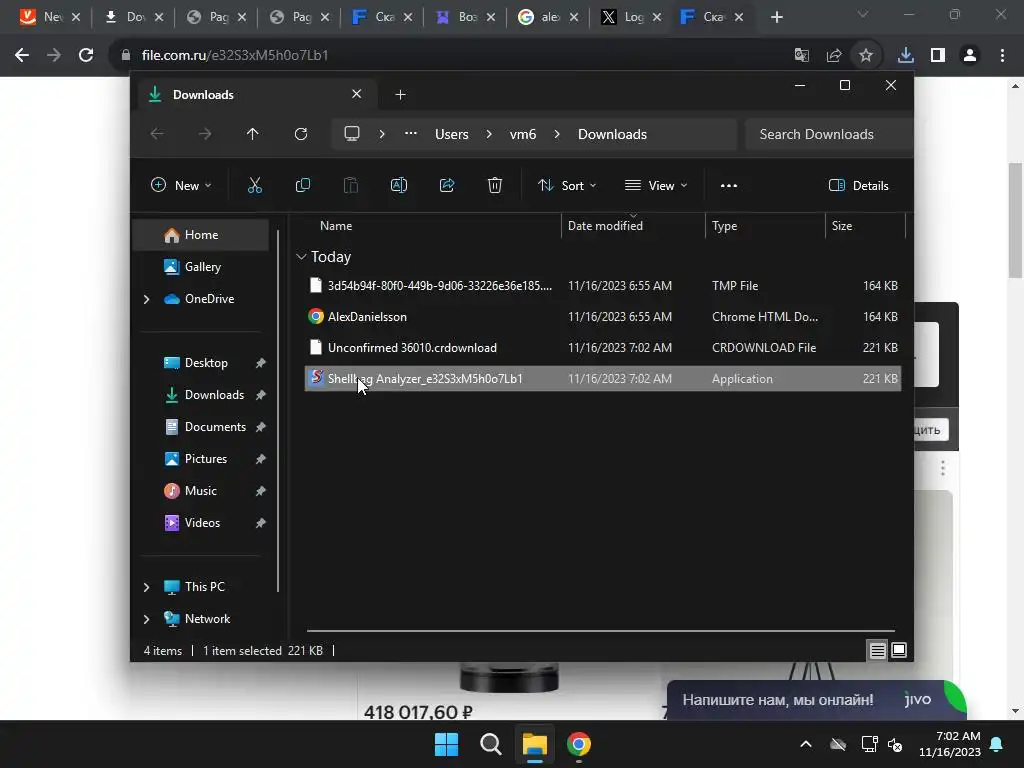Viewport: 1024px width, 768px height.
Task: Open Chrome profile avatar icon
Action: click(x=970, y=55)
